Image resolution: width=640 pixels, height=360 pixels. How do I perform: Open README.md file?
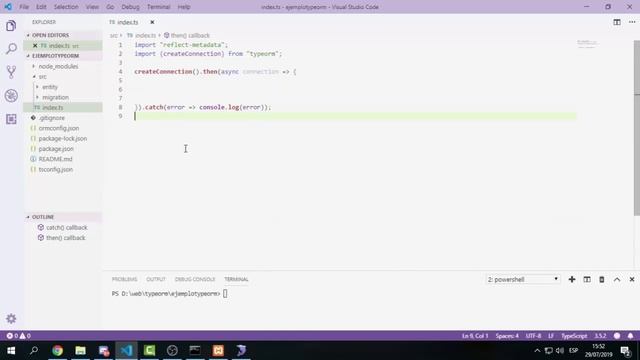click(x=55, y=159)
